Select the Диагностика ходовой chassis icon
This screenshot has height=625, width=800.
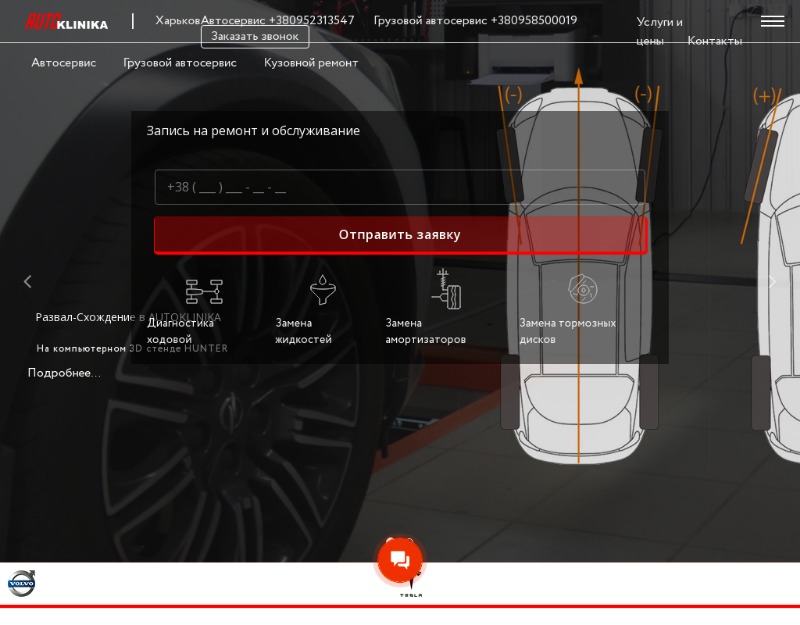tap(204, 292)
